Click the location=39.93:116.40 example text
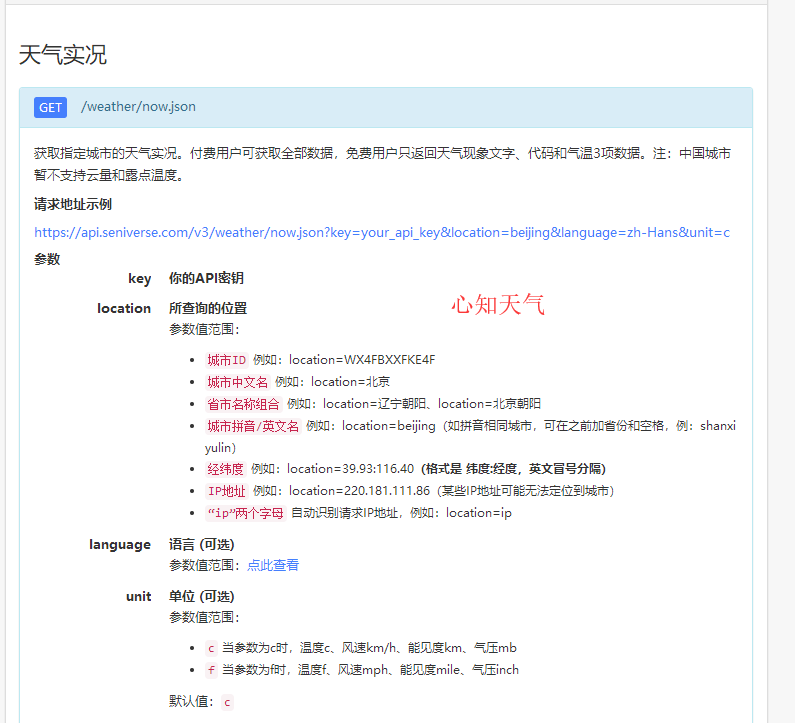The height and width of the screenshot is (723, 795). coord(350,468)
